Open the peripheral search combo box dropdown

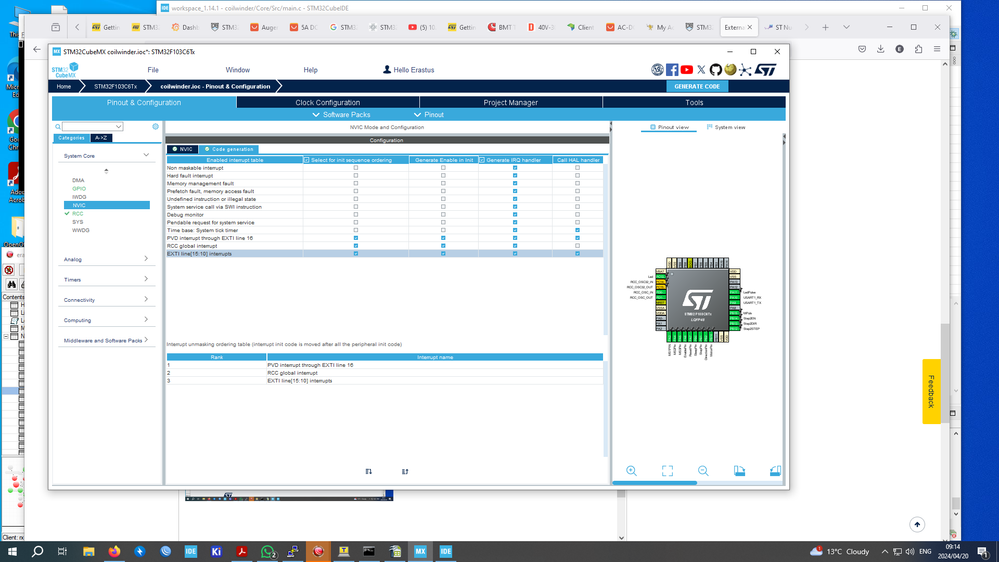(x=119, y=127)
